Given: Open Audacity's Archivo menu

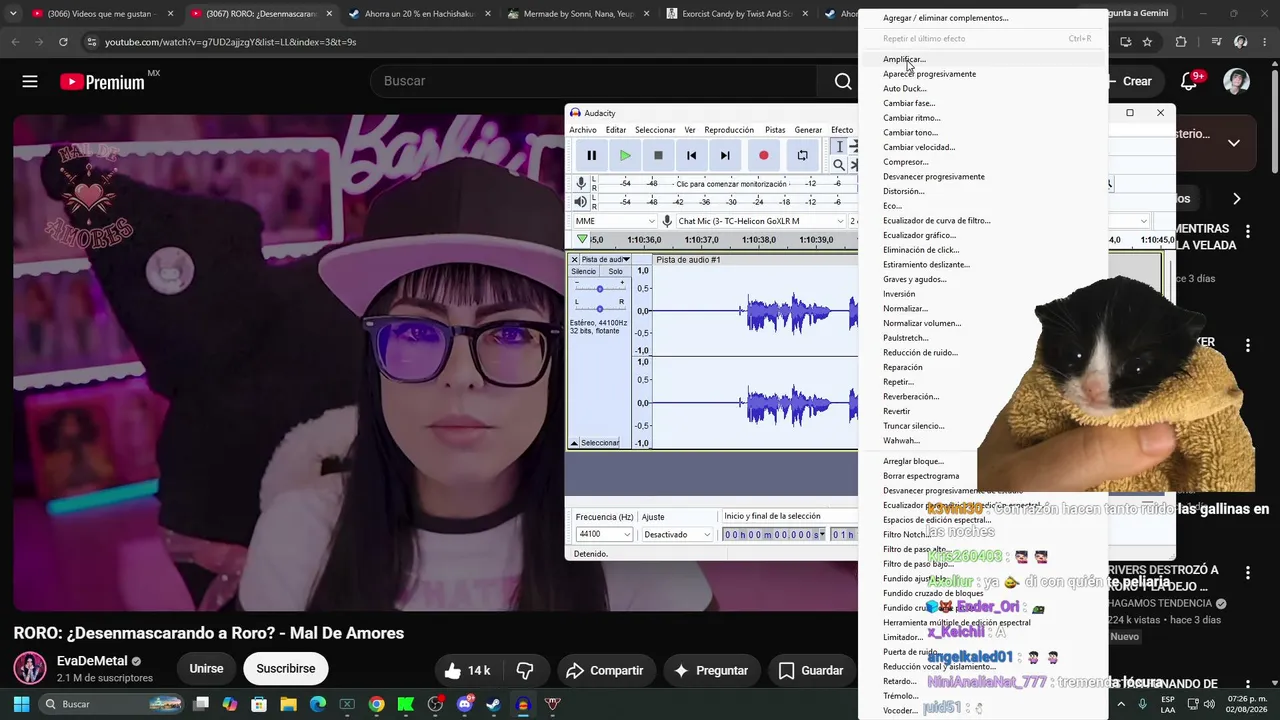Looking at the screenshot, I should (583, 130).
